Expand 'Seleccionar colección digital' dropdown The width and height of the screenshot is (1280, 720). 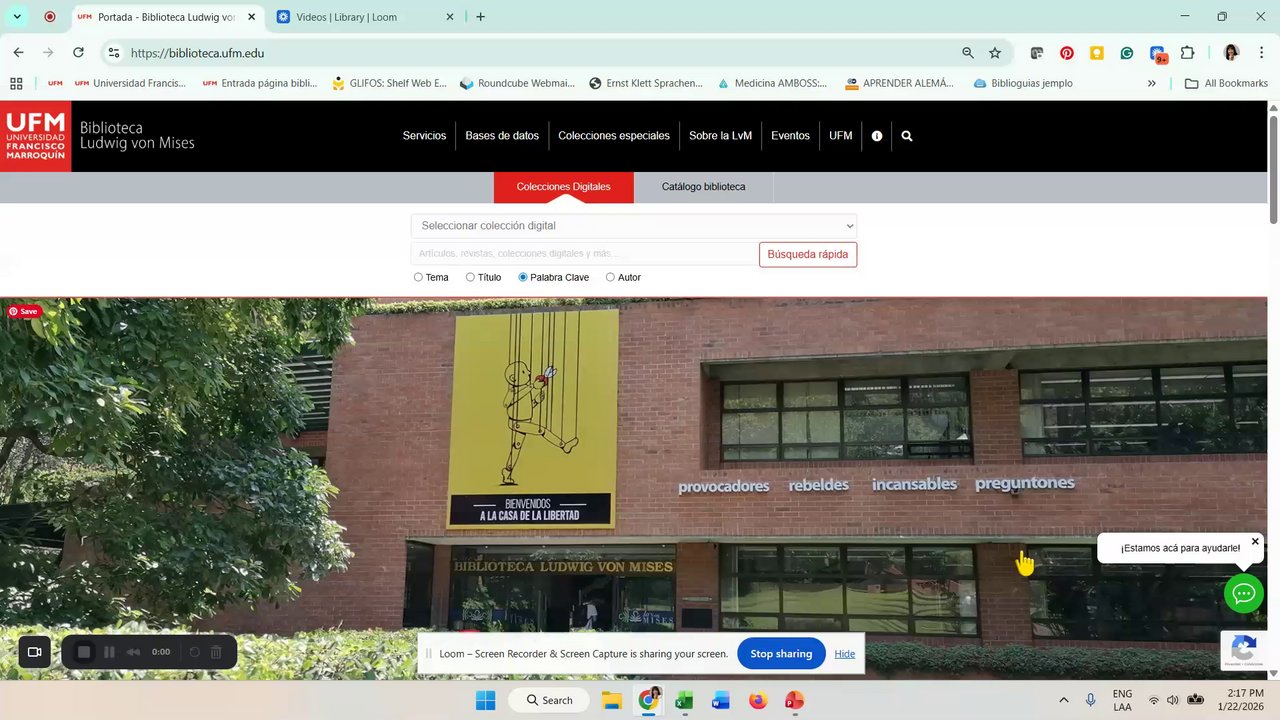pos(634,226)
